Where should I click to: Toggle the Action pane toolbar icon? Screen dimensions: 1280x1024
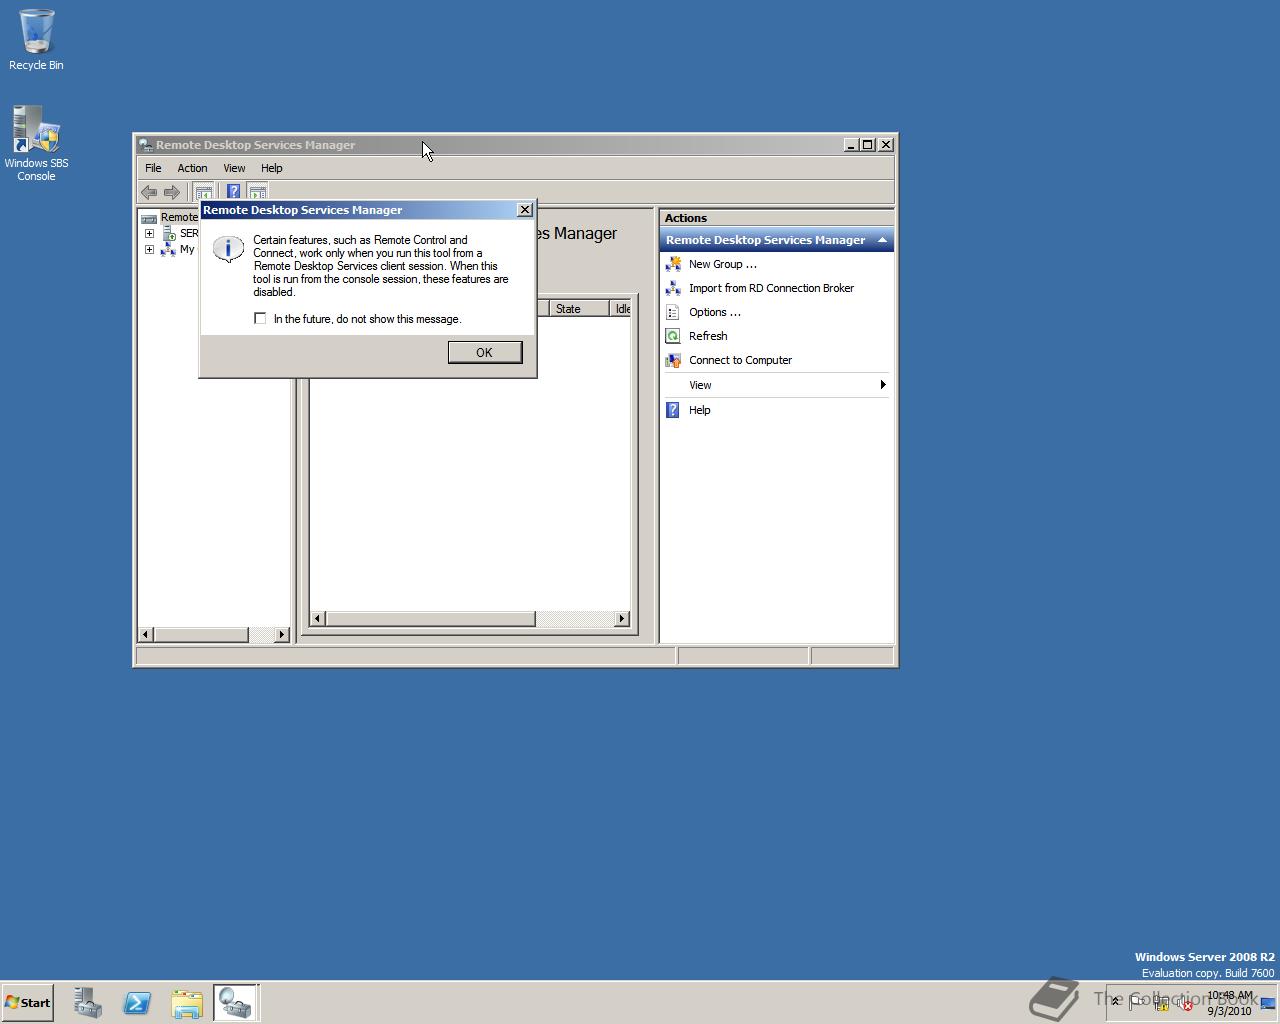pyautogui.click(x=258, y=191)
